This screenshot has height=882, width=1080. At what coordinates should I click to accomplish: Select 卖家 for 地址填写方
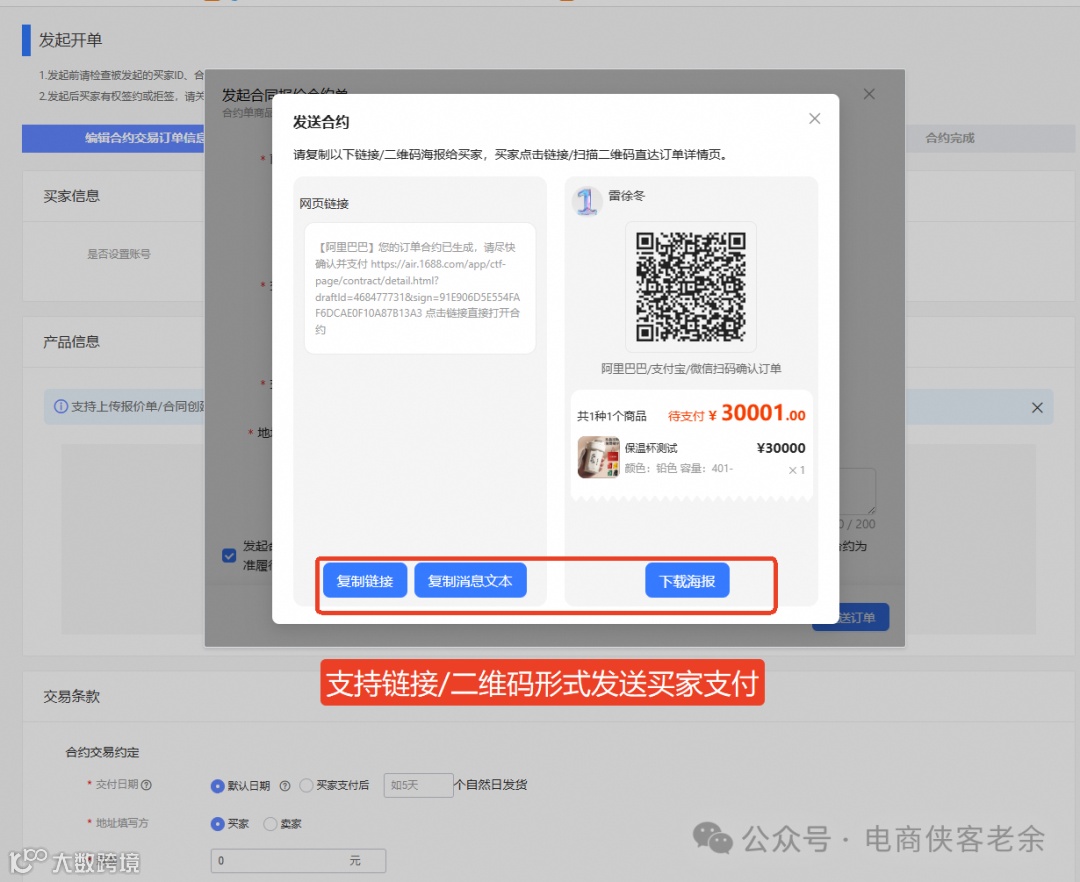click(x=270, y=823)
